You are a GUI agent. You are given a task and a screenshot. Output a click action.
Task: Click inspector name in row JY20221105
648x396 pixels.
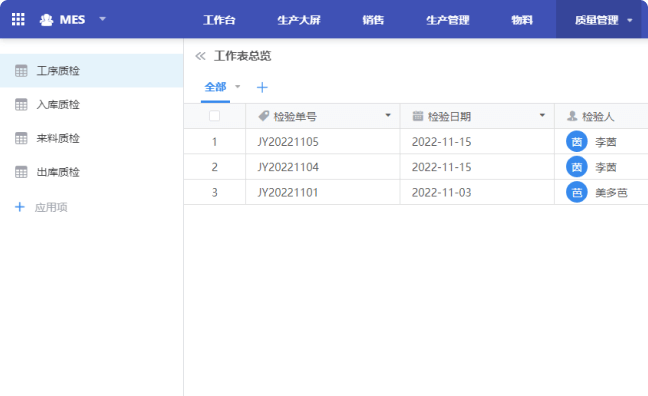(606, 142)
